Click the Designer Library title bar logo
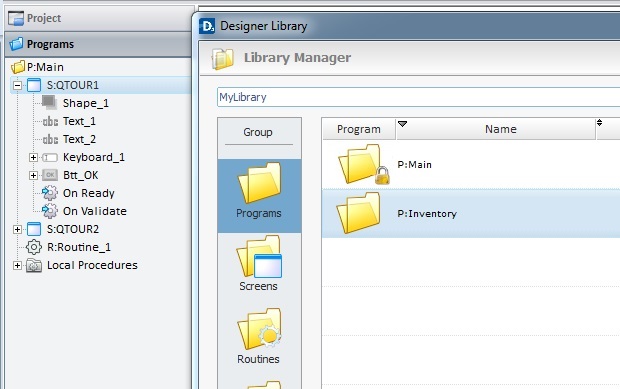The image size is (620, 389). pyautogui.click(x=207, y=26)
